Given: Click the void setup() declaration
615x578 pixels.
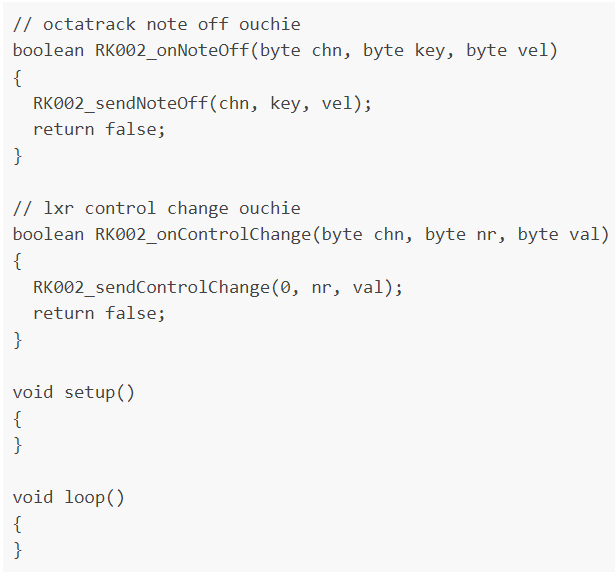Looking at the screenshot, I should click(73, 392).
